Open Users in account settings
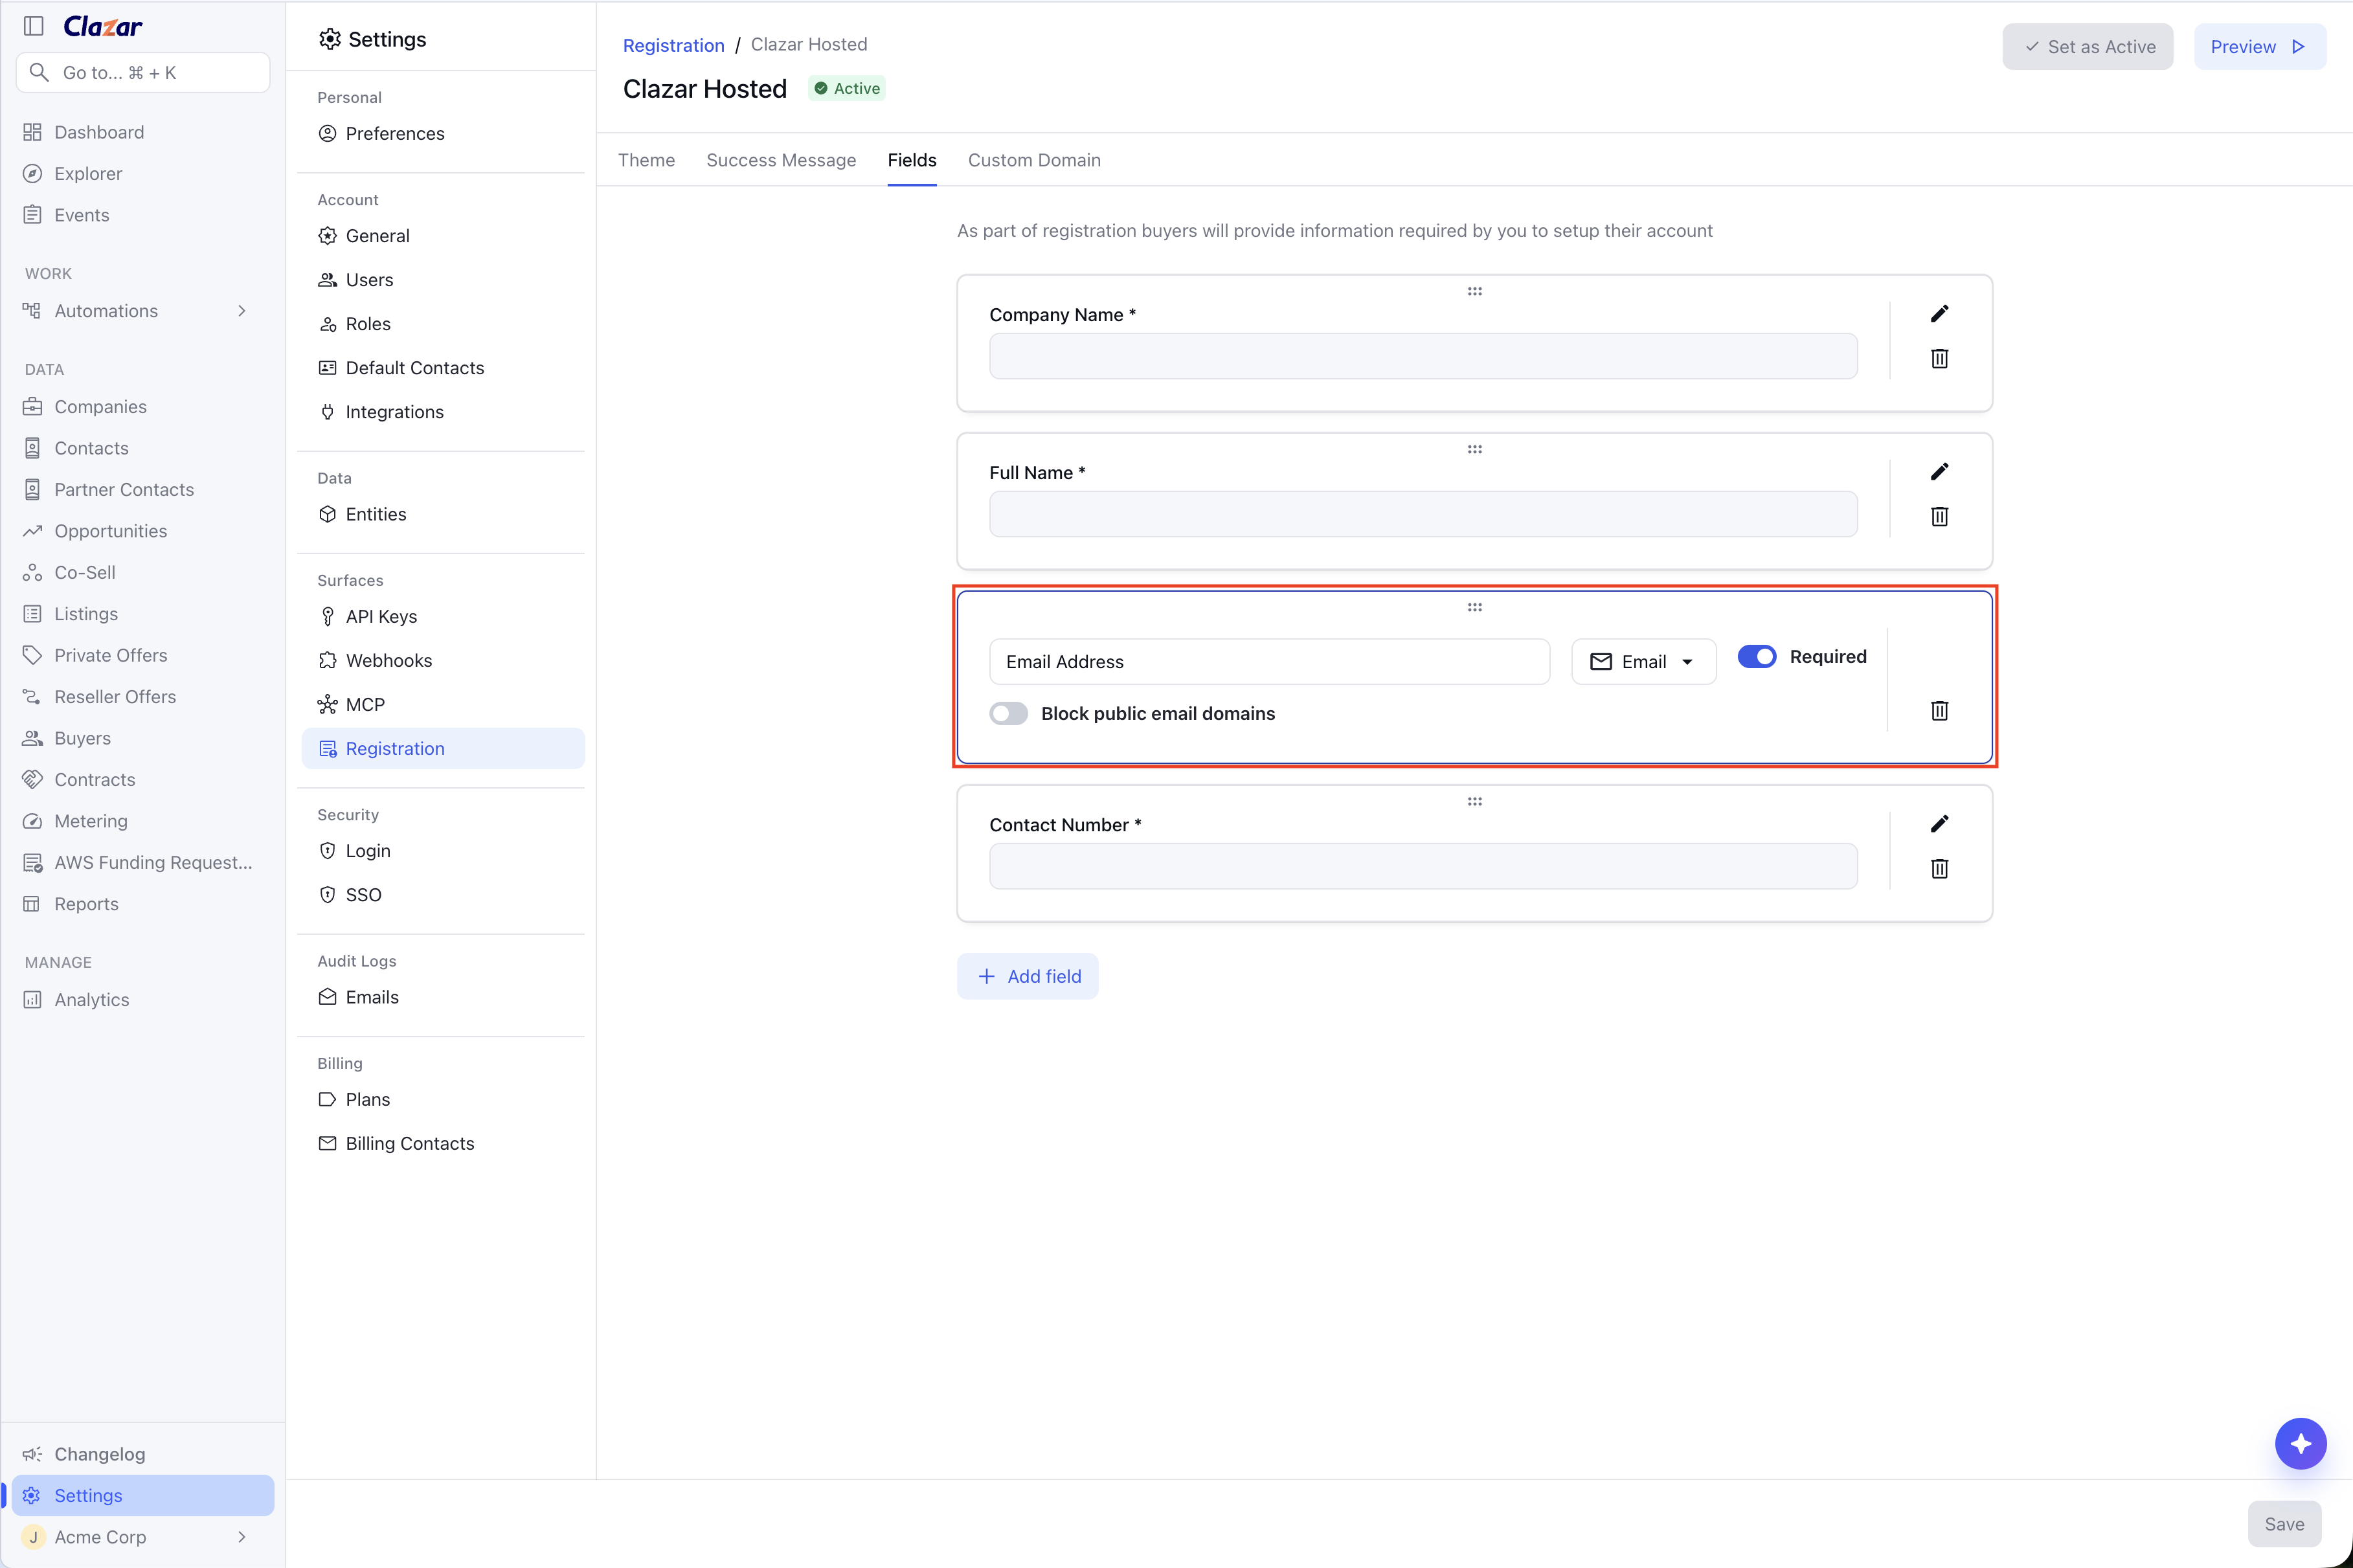The width and height of the screenshot is (2353, 1568). click(443, 280)
